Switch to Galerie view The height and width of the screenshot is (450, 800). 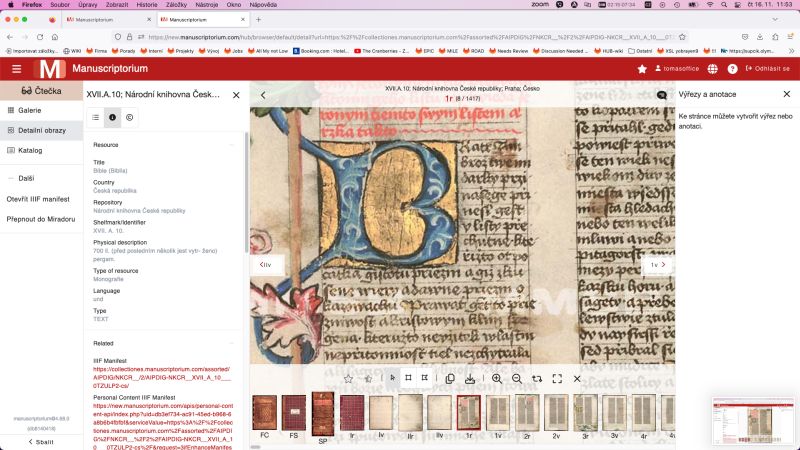(x=41, y=110)
